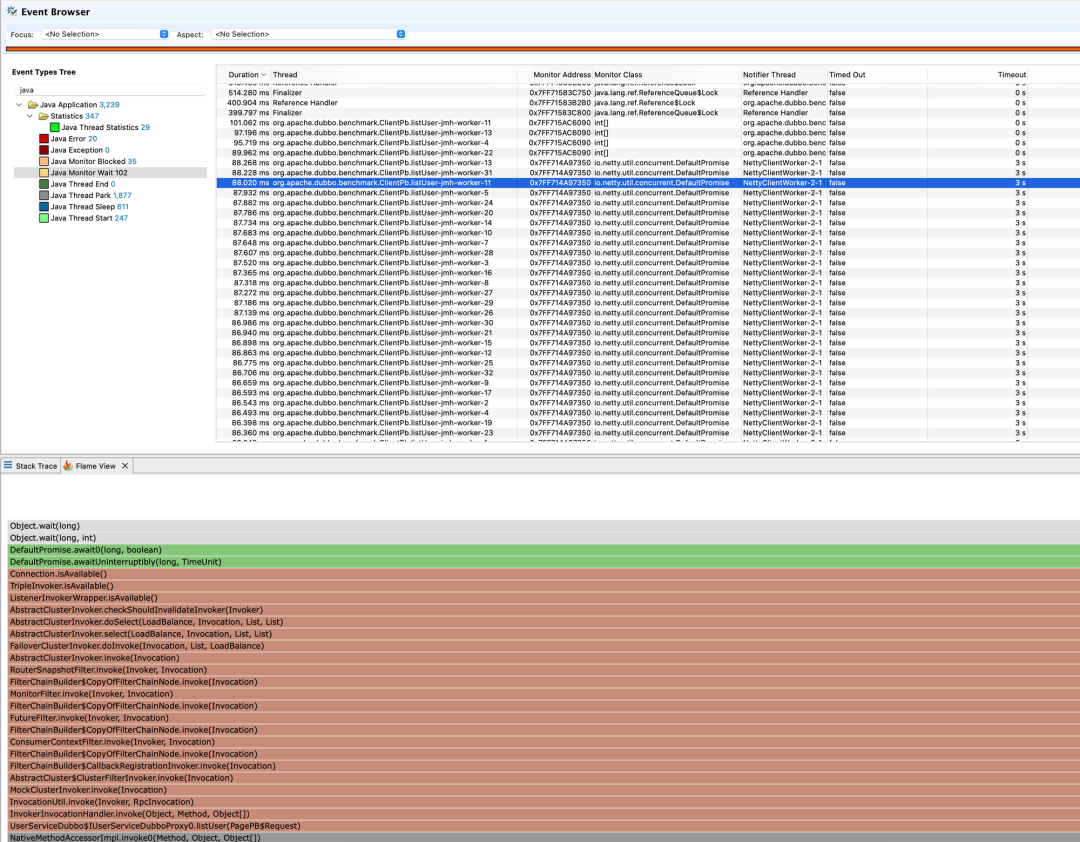Click the Event Browser title icon
1080x842 pixels.
tap(12, 11)
